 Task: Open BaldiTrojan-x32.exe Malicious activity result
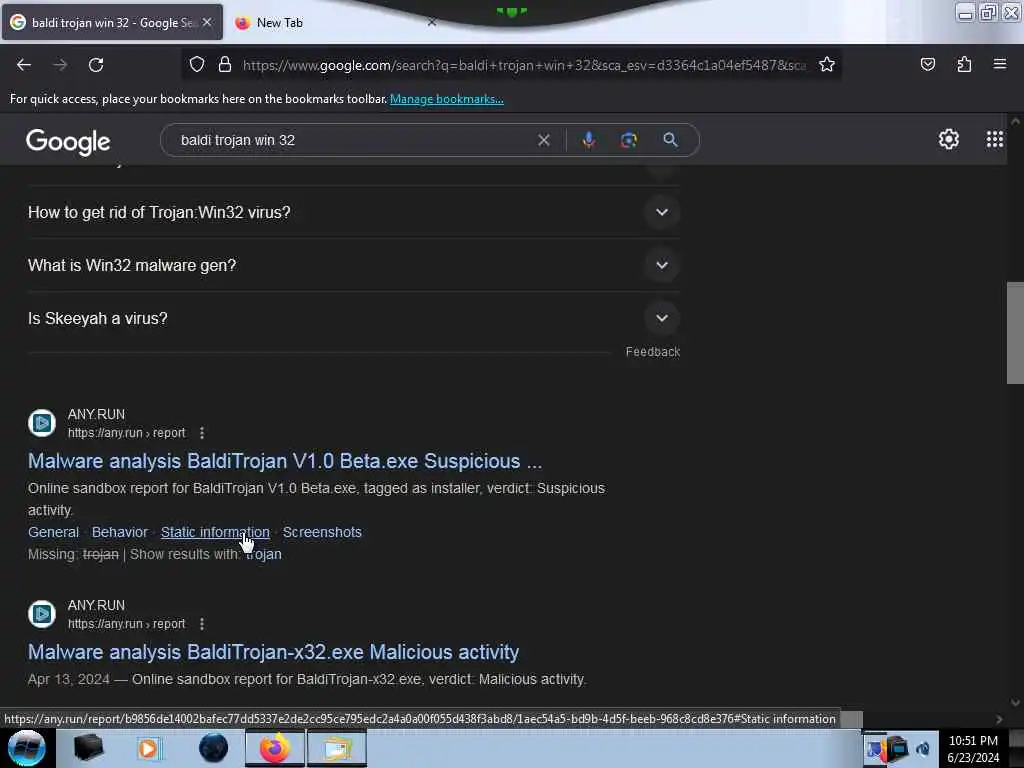(273, 652)
